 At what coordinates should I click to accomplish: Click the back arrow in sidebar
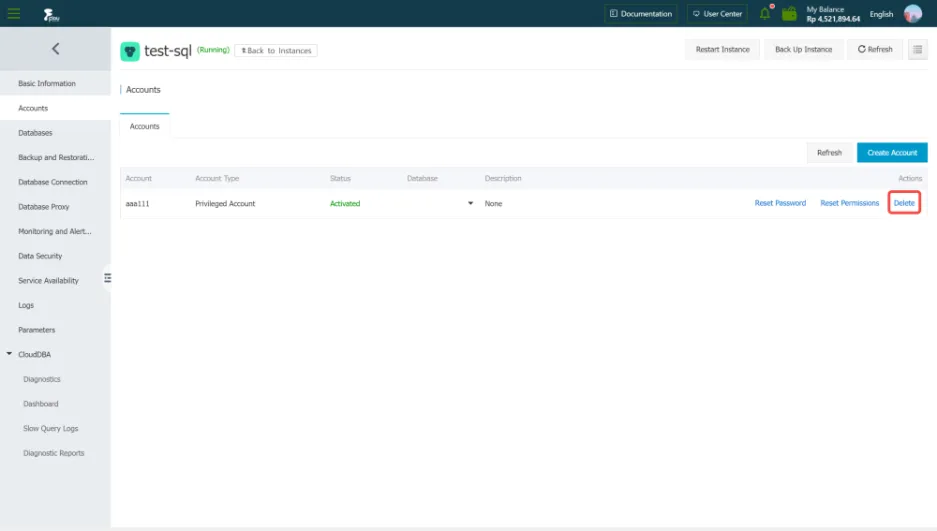(x=56, y=49)
